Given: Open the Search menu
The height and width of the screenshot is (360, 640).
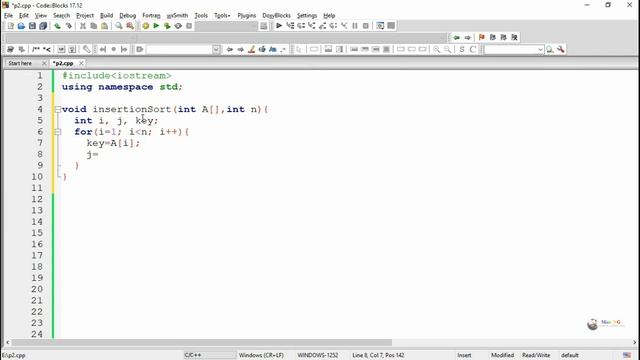Looking at the screenshot, I should (x=61, y=16).
